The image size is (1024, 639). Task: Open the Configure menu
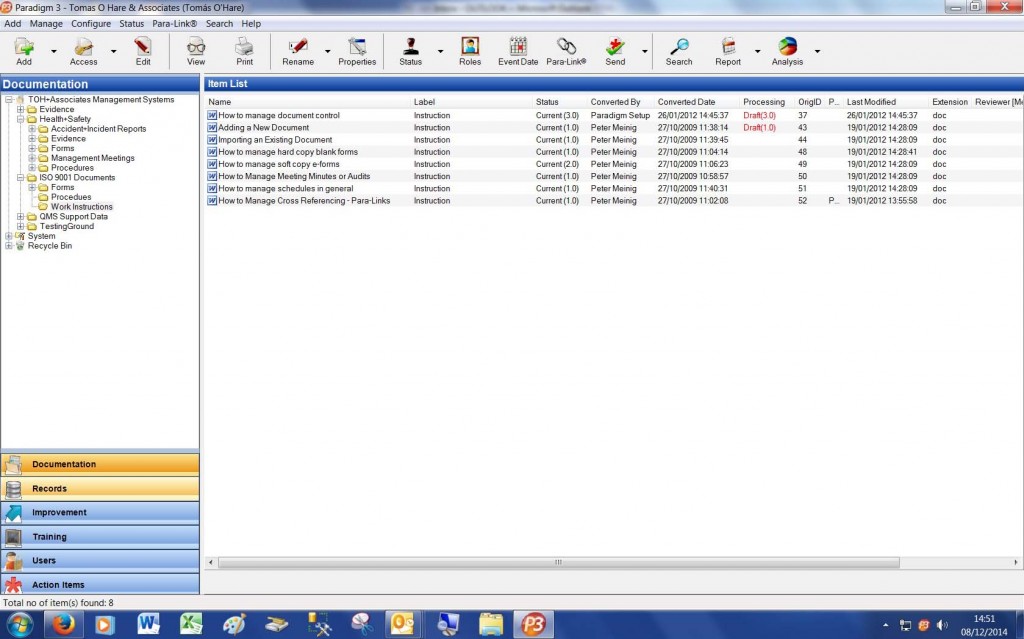pyautogui.click(x=91, y=24)
